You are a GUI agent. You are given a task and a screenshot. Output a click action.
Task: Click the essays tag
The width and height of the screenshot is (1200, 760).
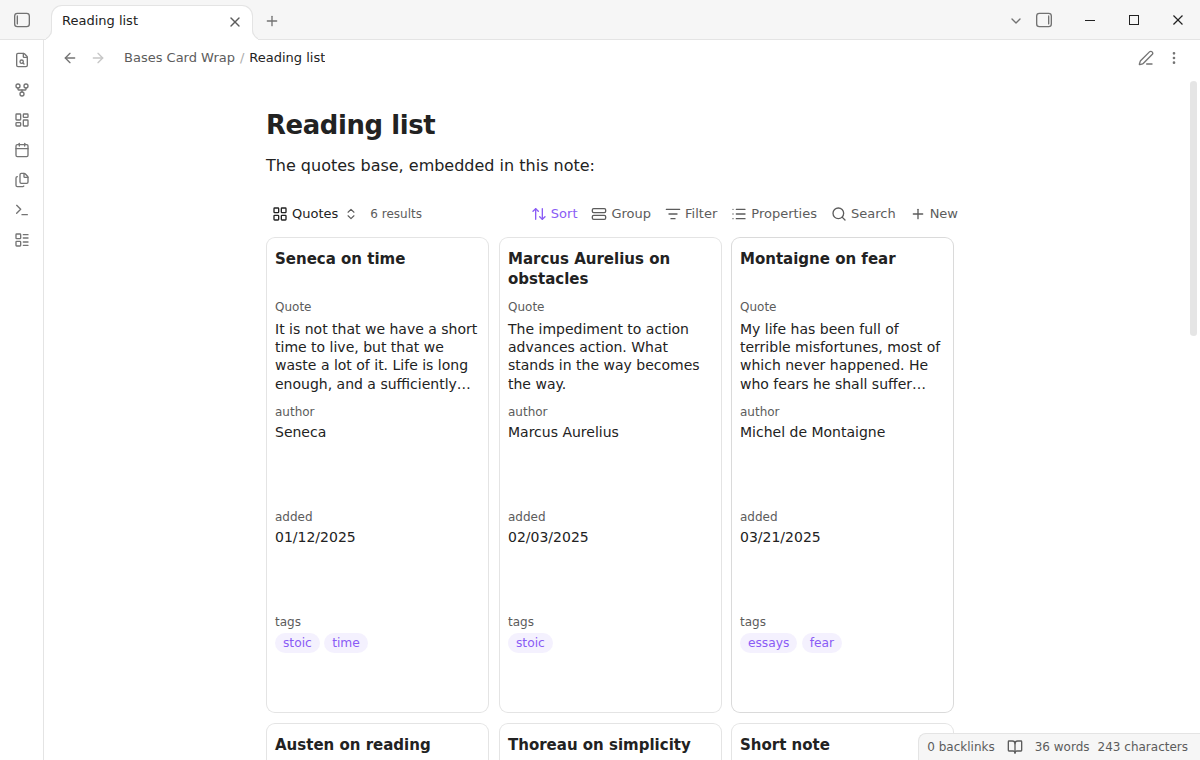(768, 643)
